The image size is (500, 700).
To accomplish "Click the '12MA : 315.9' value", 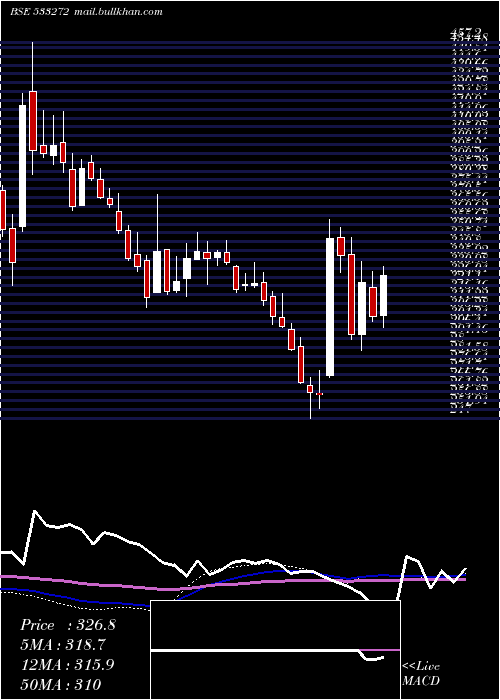I will tap(67, 664).
